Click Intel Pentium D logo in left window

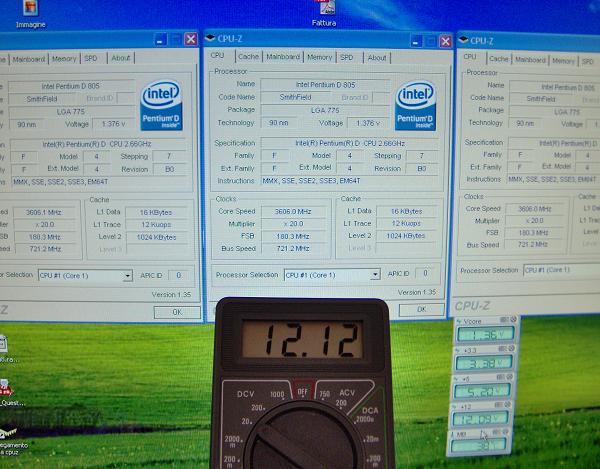160,103
